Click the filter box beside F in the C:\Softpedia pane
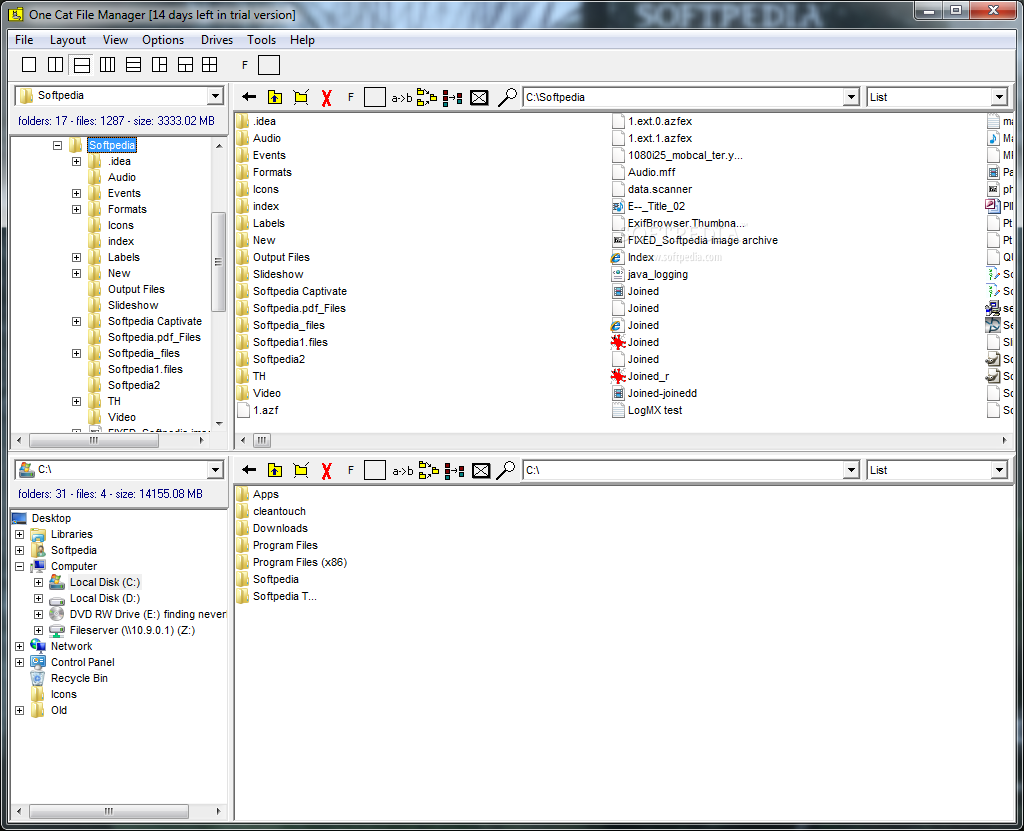Viewport: 1024px width, 831px height. [375, 97]
